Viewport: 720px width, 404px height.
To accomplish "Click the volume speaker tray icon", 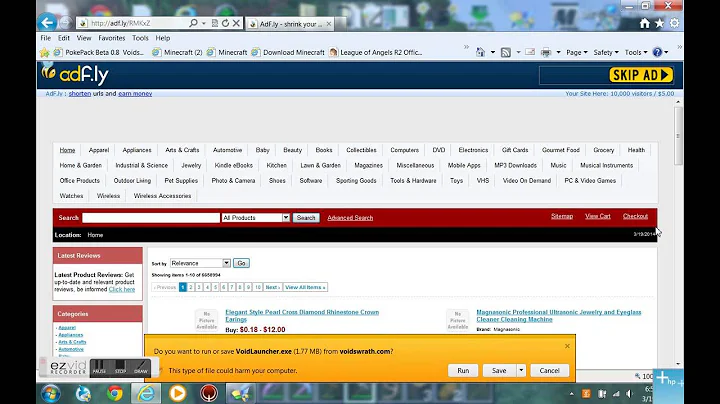I will point(630,393).
